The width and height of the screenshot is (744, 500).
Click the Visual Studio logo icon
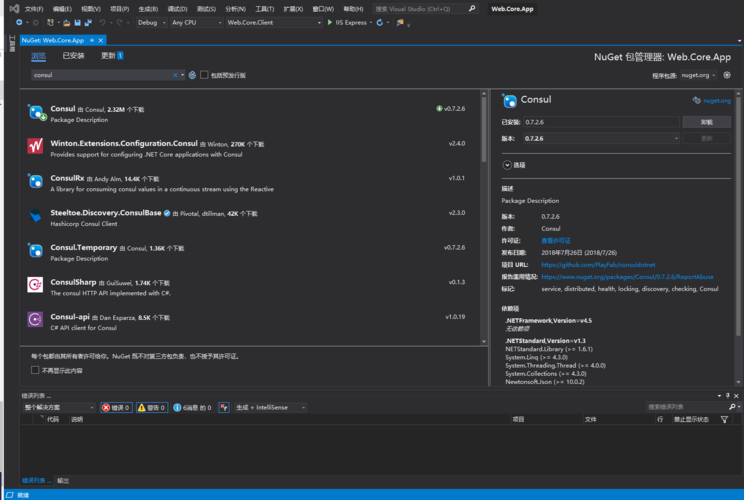pyautogui.click(x=14, y=9)
